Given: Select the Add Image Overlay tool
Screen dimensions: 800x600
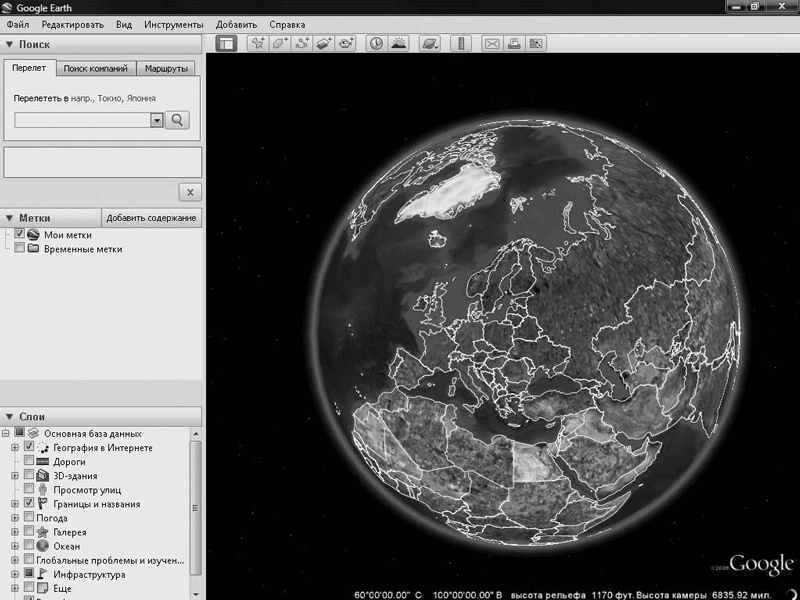Looking at the screenshot, I should [323, 43].
